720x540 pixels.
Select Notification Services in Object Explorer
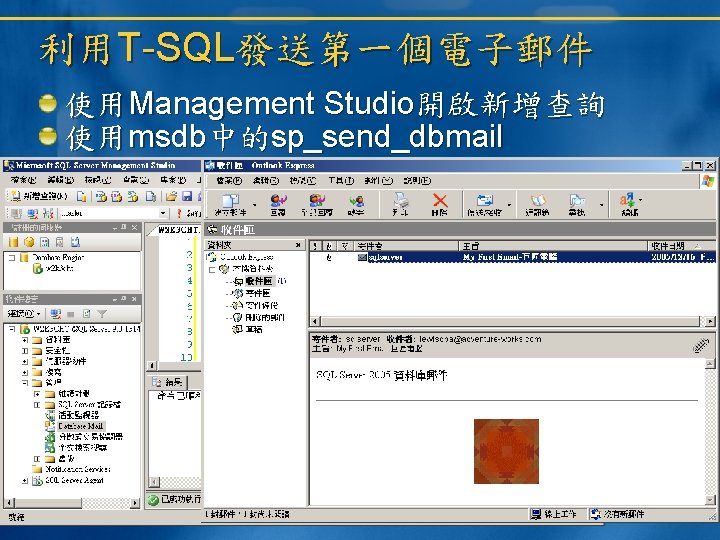pyautogui.click(x=77, y=469)
